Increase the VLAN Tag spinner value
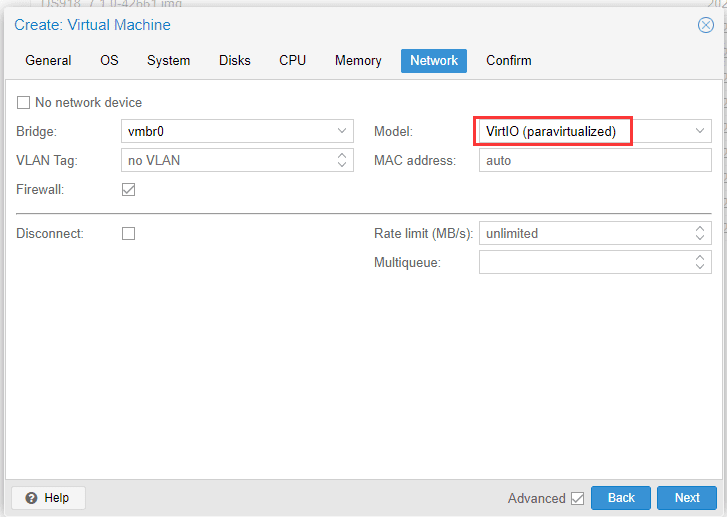727x517 pixels. pyautogui.click(x=342, y=155)
